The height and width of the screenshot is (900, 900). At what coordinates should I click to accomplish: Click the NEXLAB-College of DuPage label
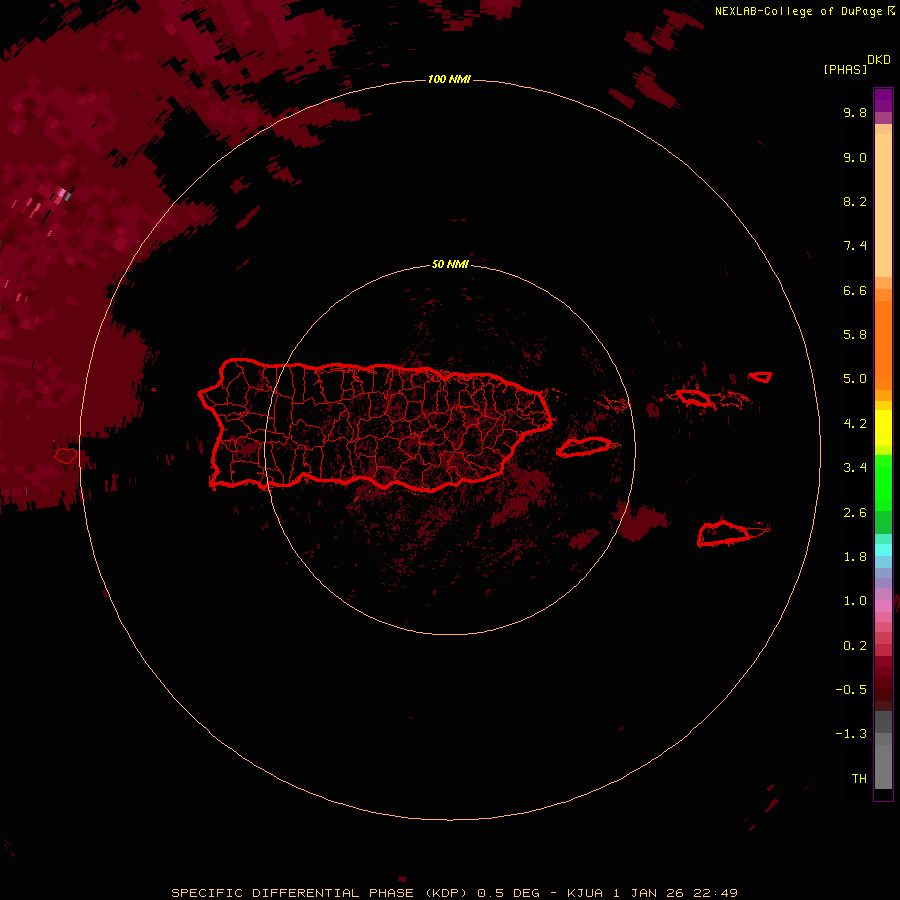798,11
